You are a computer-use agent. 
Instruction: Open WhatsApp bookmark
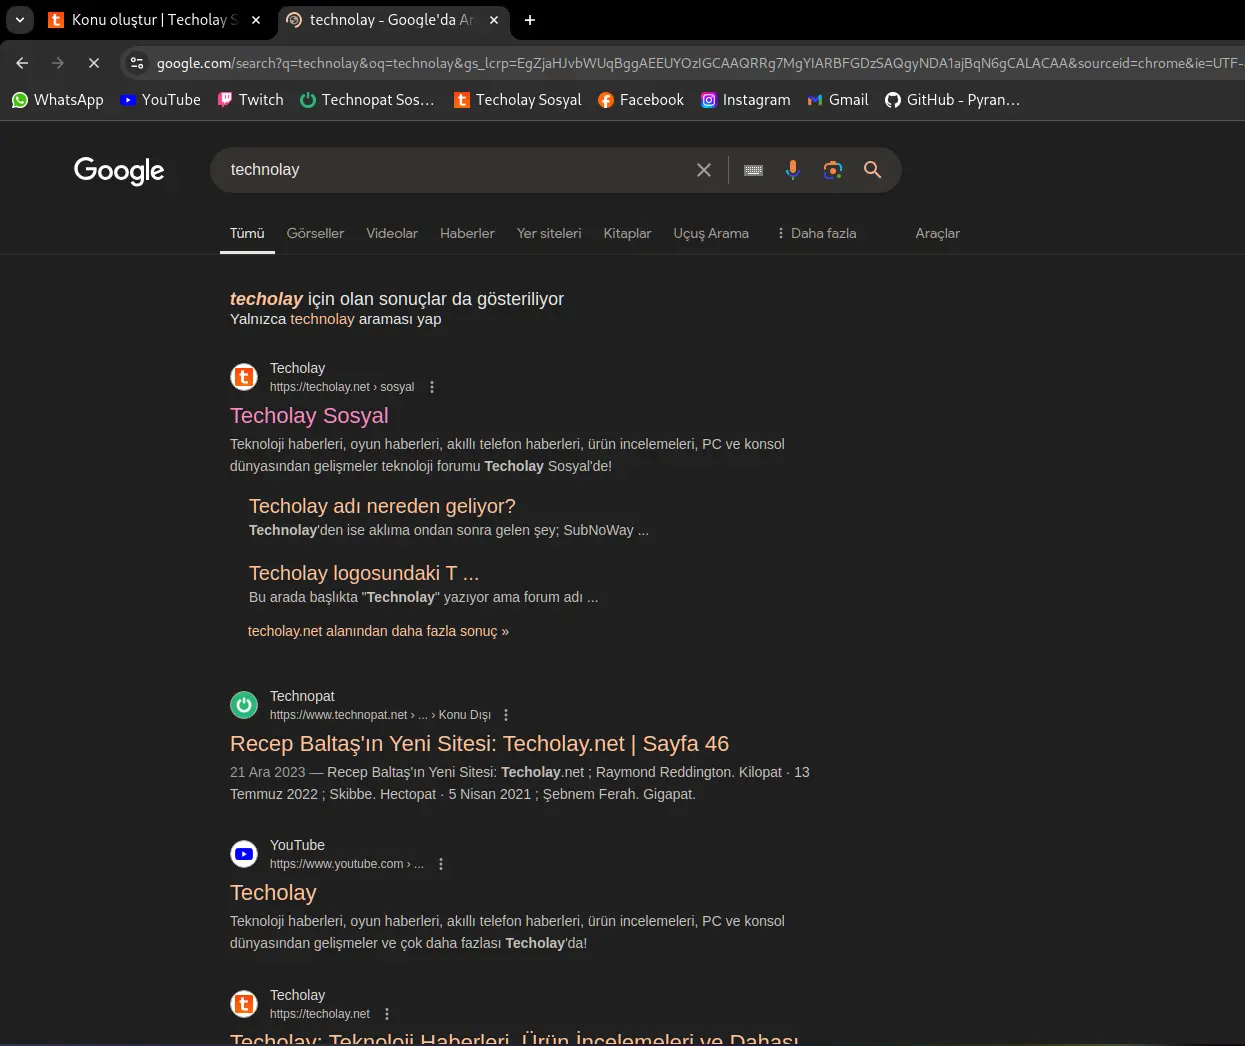tap(57, 100)
